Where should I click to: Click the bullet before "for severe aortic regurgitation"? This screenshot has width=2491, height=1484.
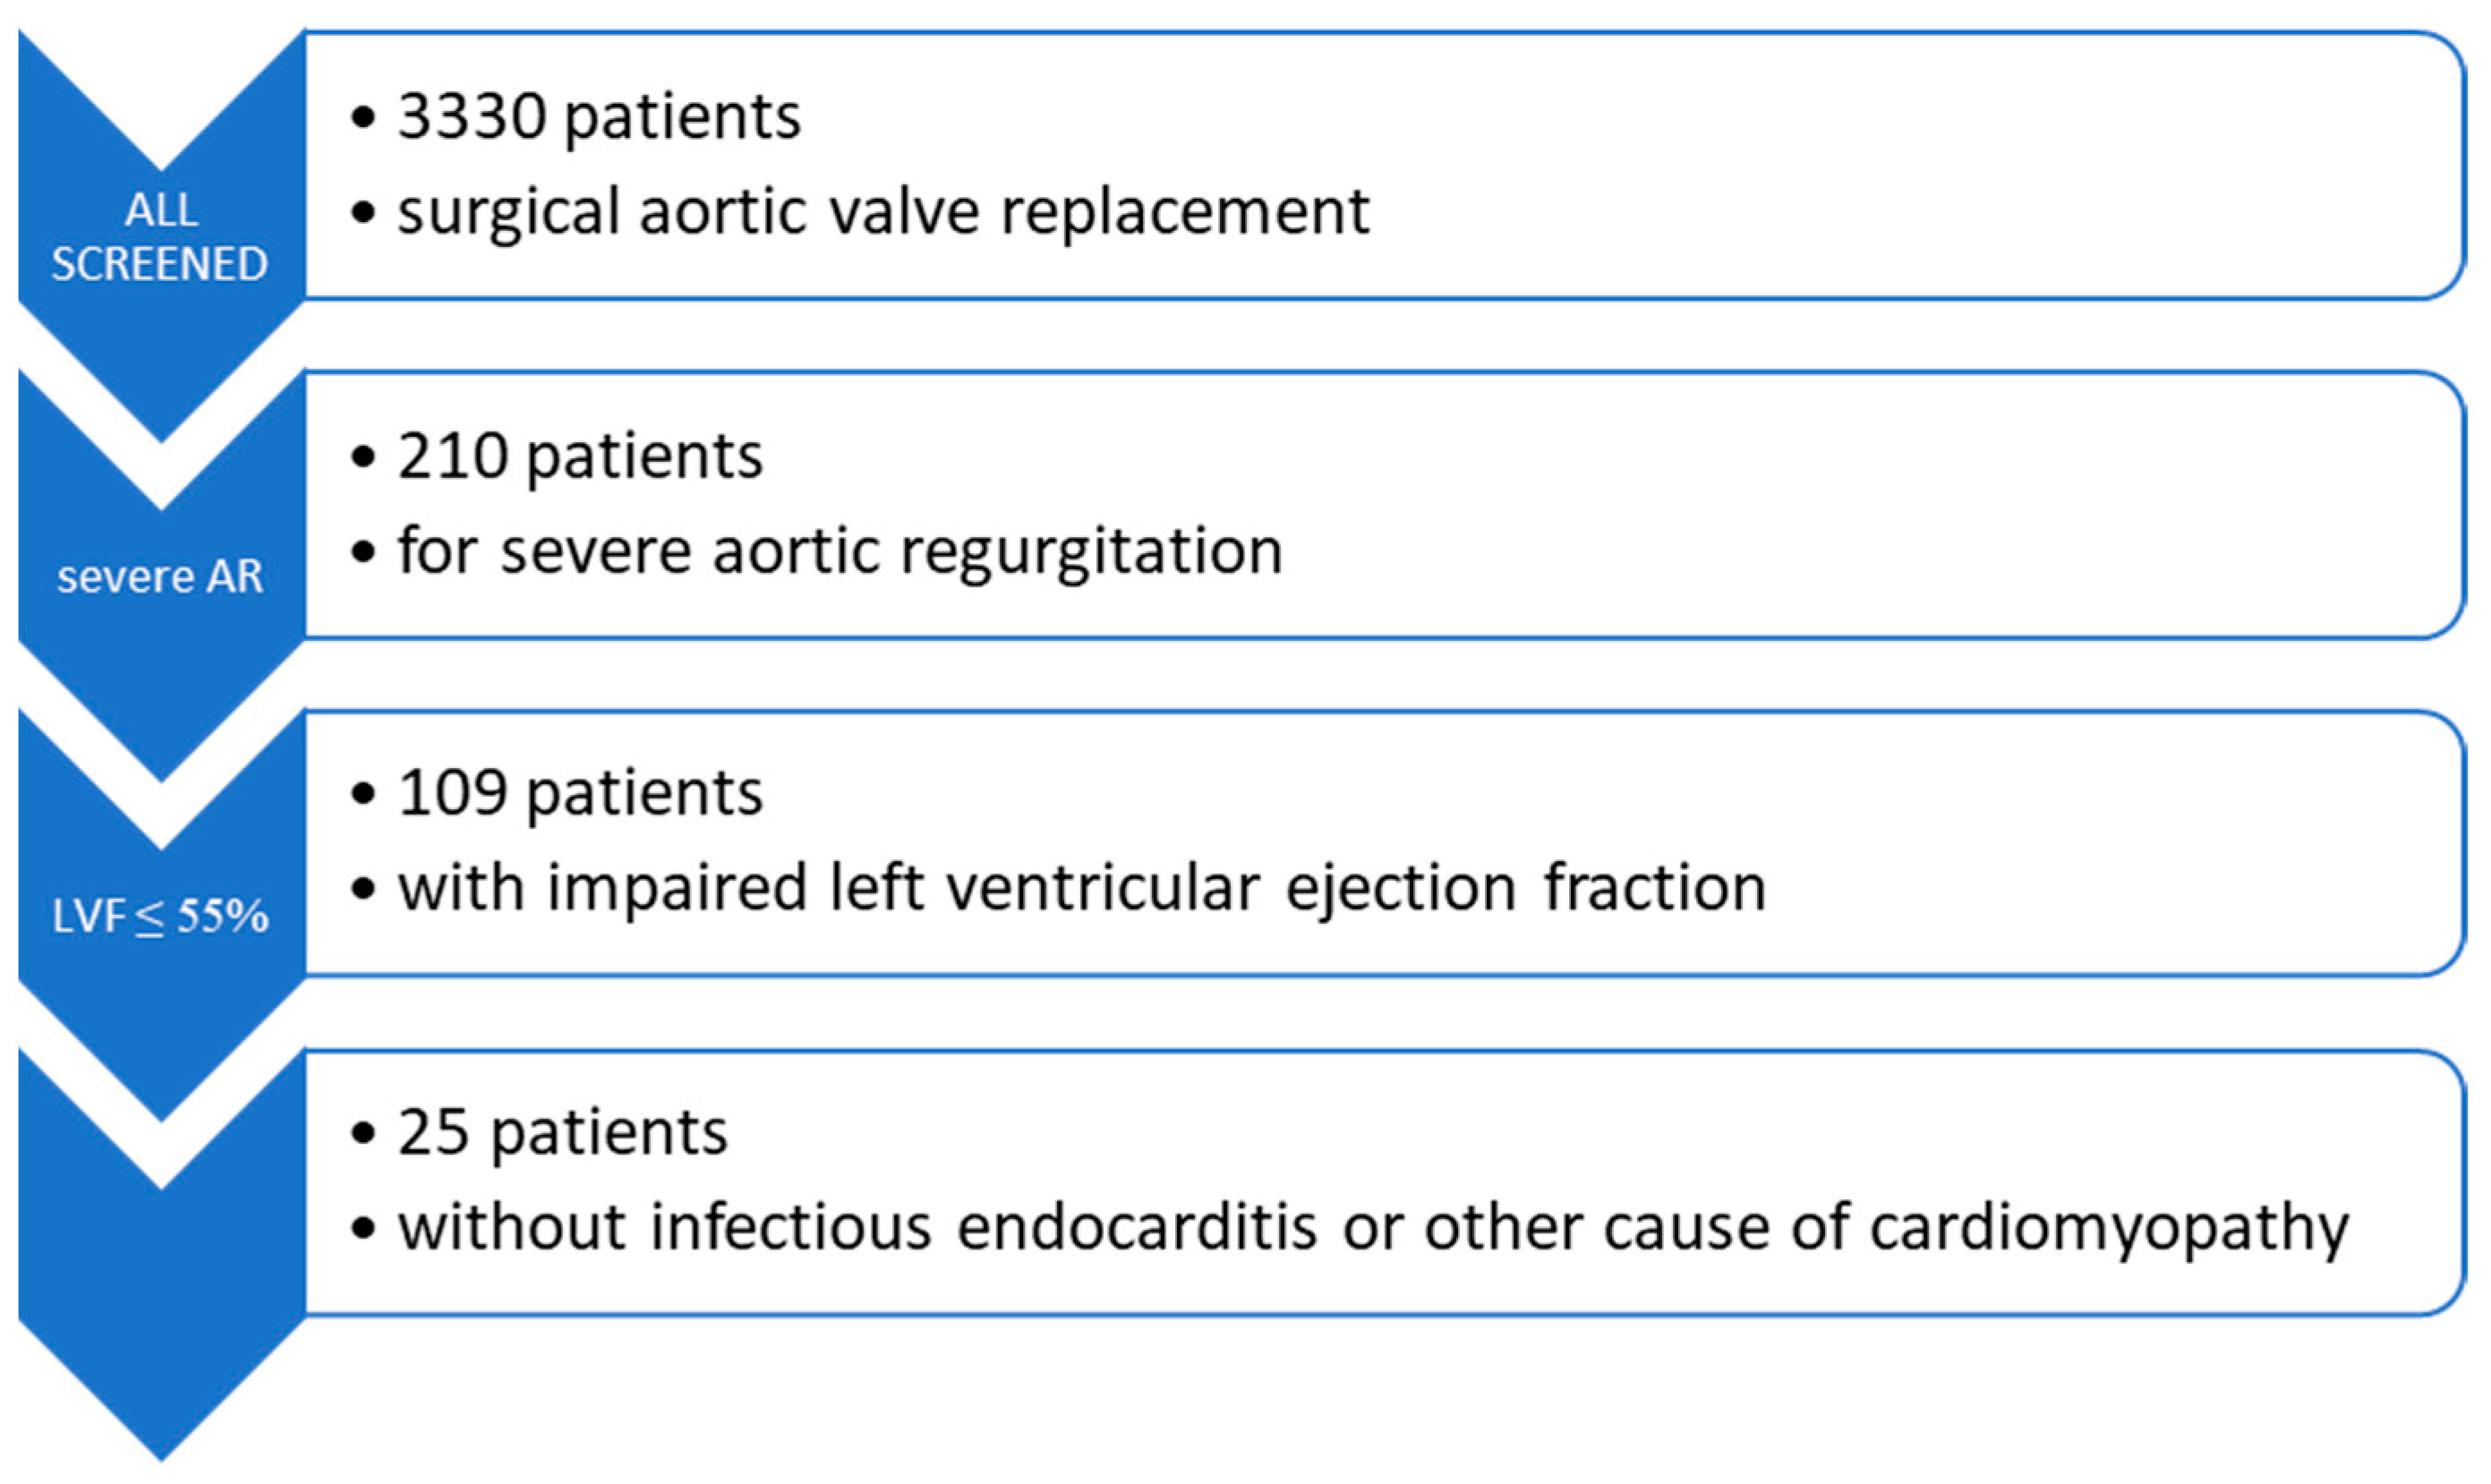363,552
